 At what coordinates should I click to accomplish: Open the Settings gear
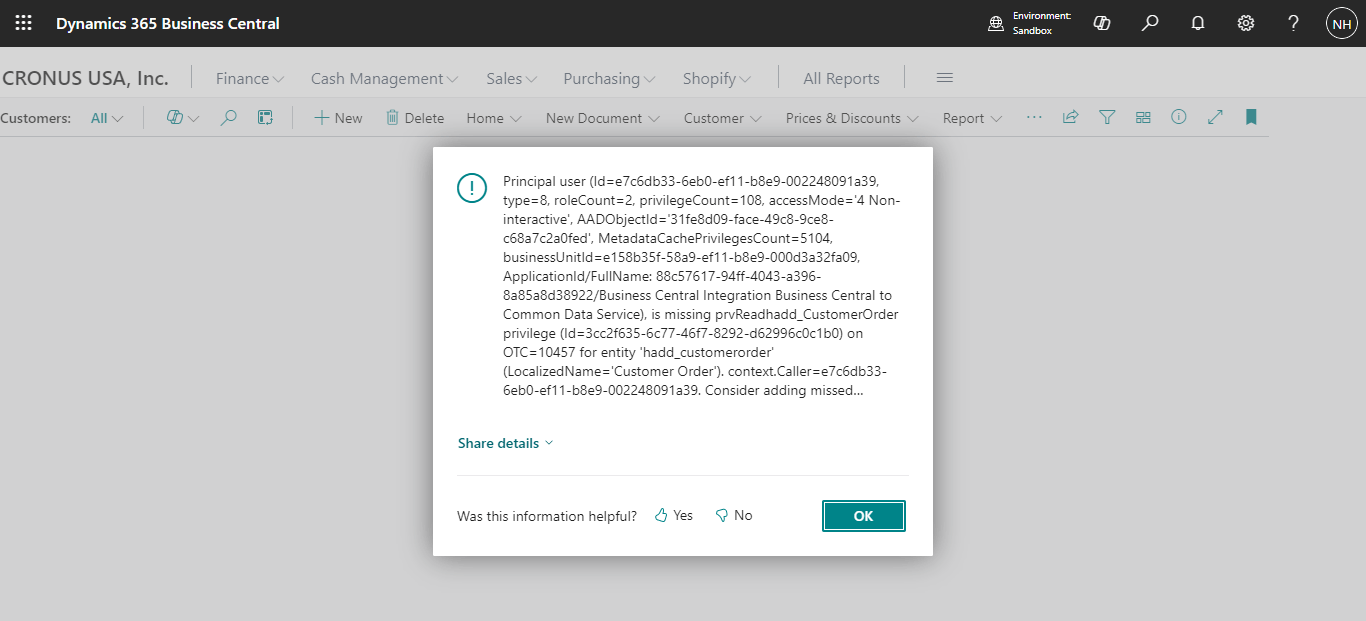[x=1246, y=23]
